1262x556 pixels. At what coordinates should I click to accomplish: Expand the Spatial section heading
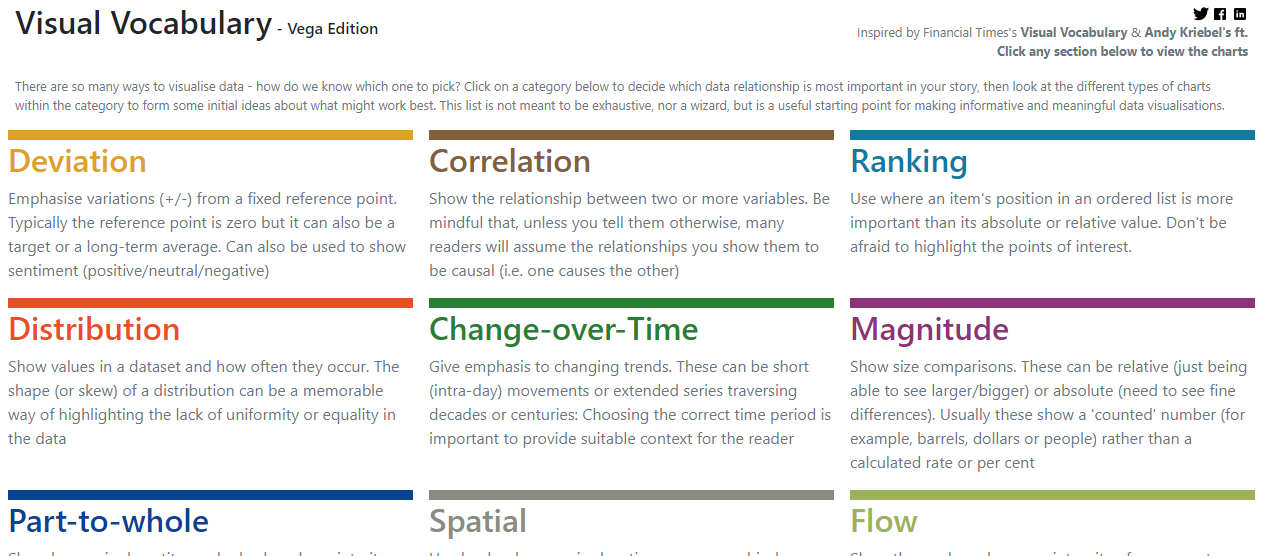tap(477, 522)
